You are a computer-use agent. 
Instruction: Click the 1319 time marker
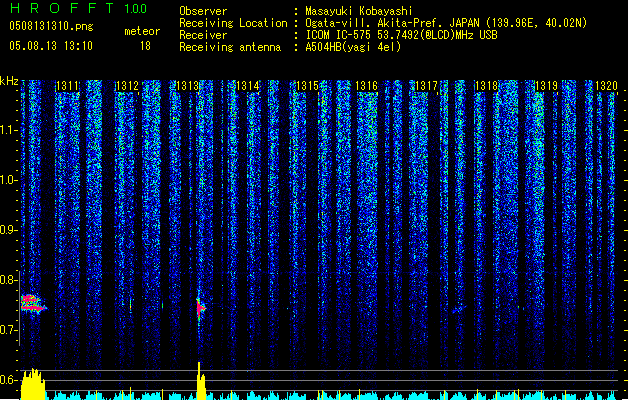click(x=546, y=86)
